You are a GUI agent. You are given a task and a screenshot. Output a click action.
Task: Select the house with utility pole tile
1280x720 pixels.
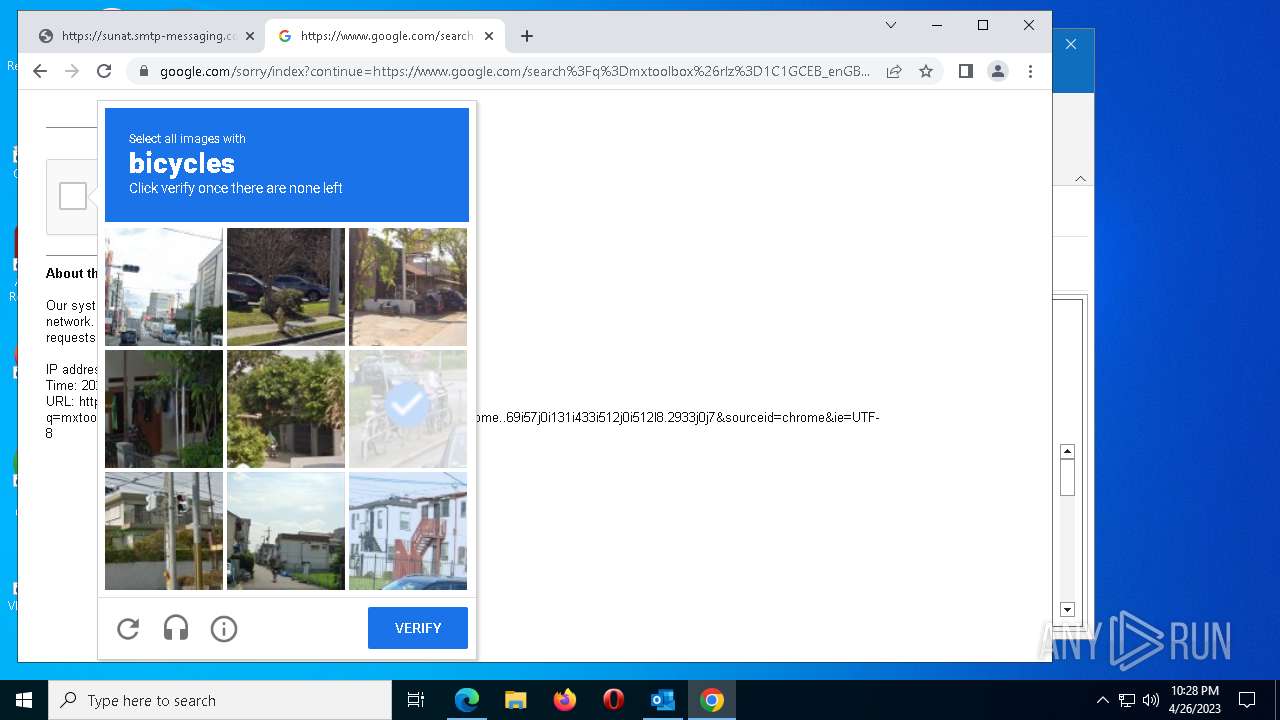coord(164,531)
